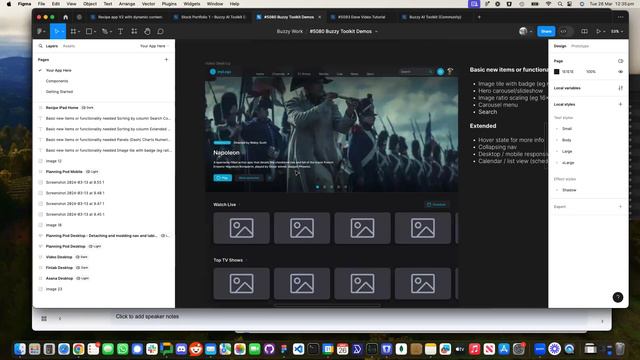Open the Figma main menu icon
Image resolution: width=640 pixels, height=360 pixels.
(40, 31)
